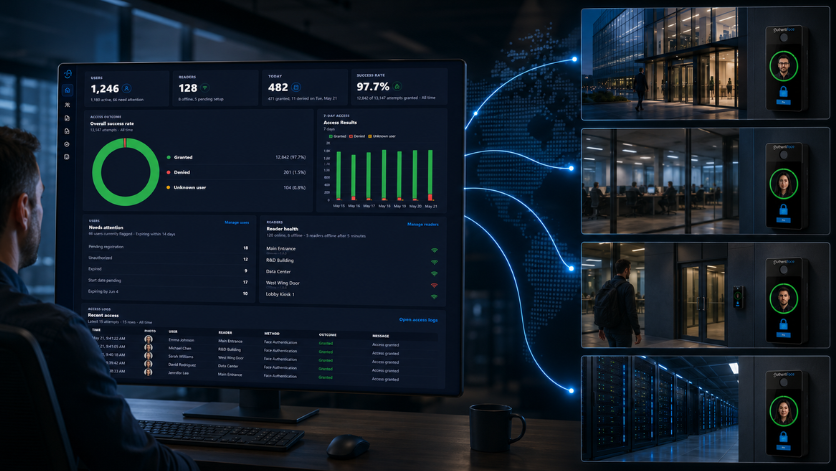Screen dimensions: 836x471
Task: Click the reader signal icon beside 128
Action: point(205,87)
